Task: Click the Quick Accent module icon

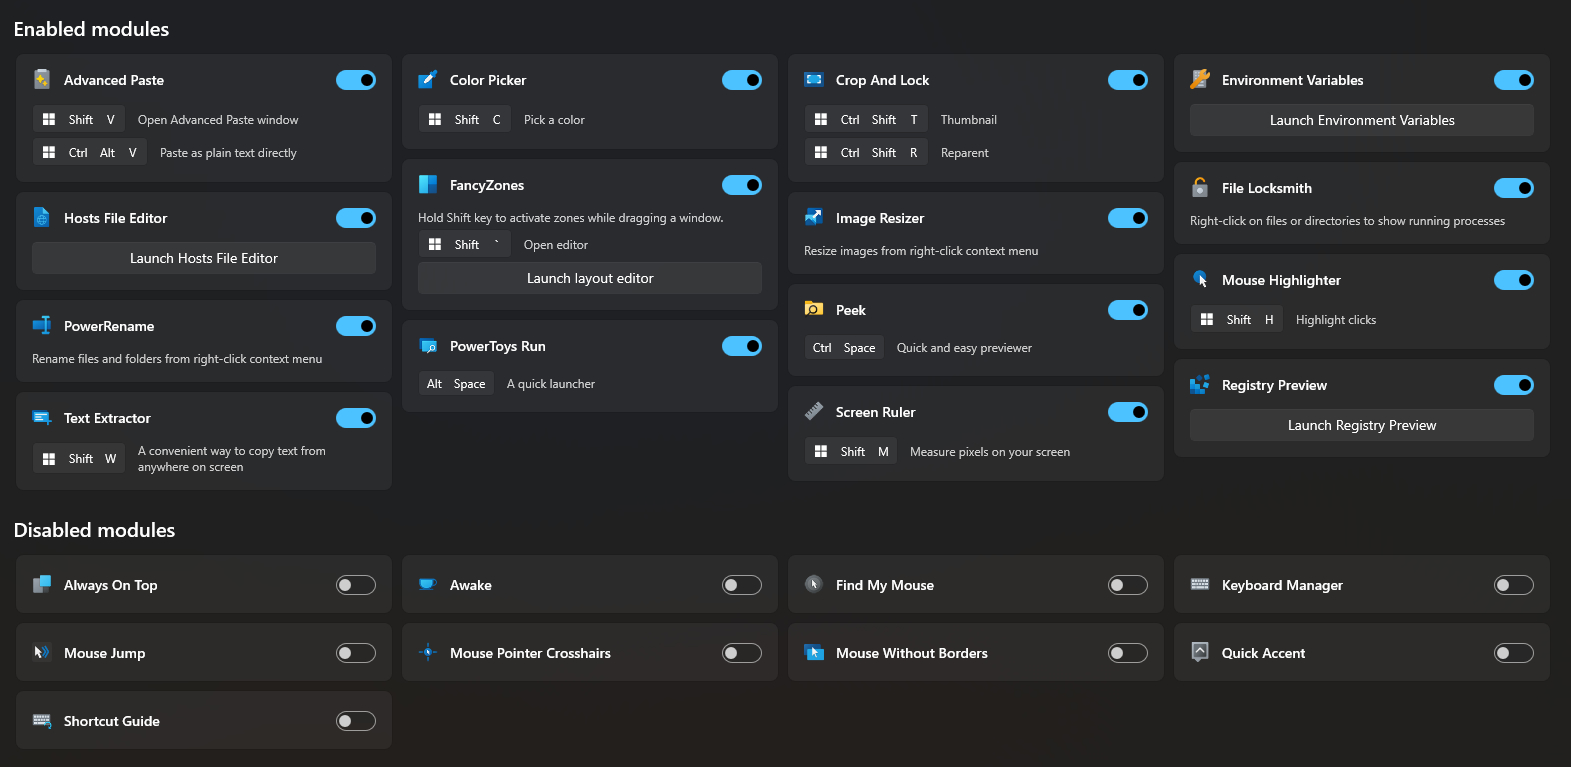Action: pyautogui.click(x=1200, y=653)
